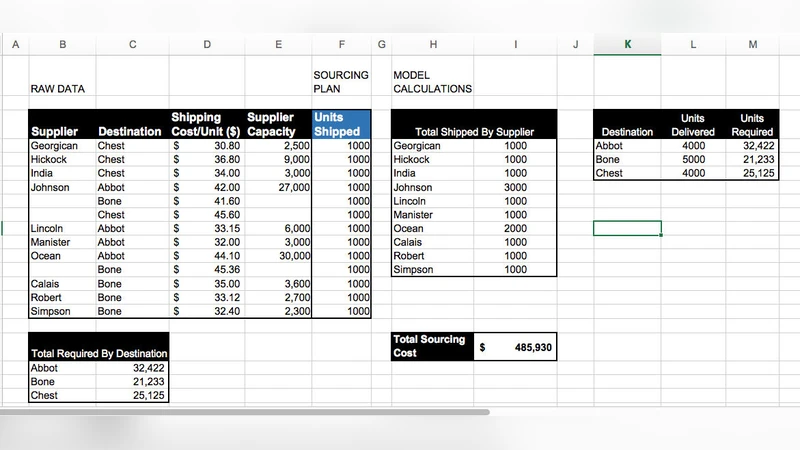800x450 pixels.
Task: Click the 25,125 units required cell in column M
Action: tap(752, 173)
